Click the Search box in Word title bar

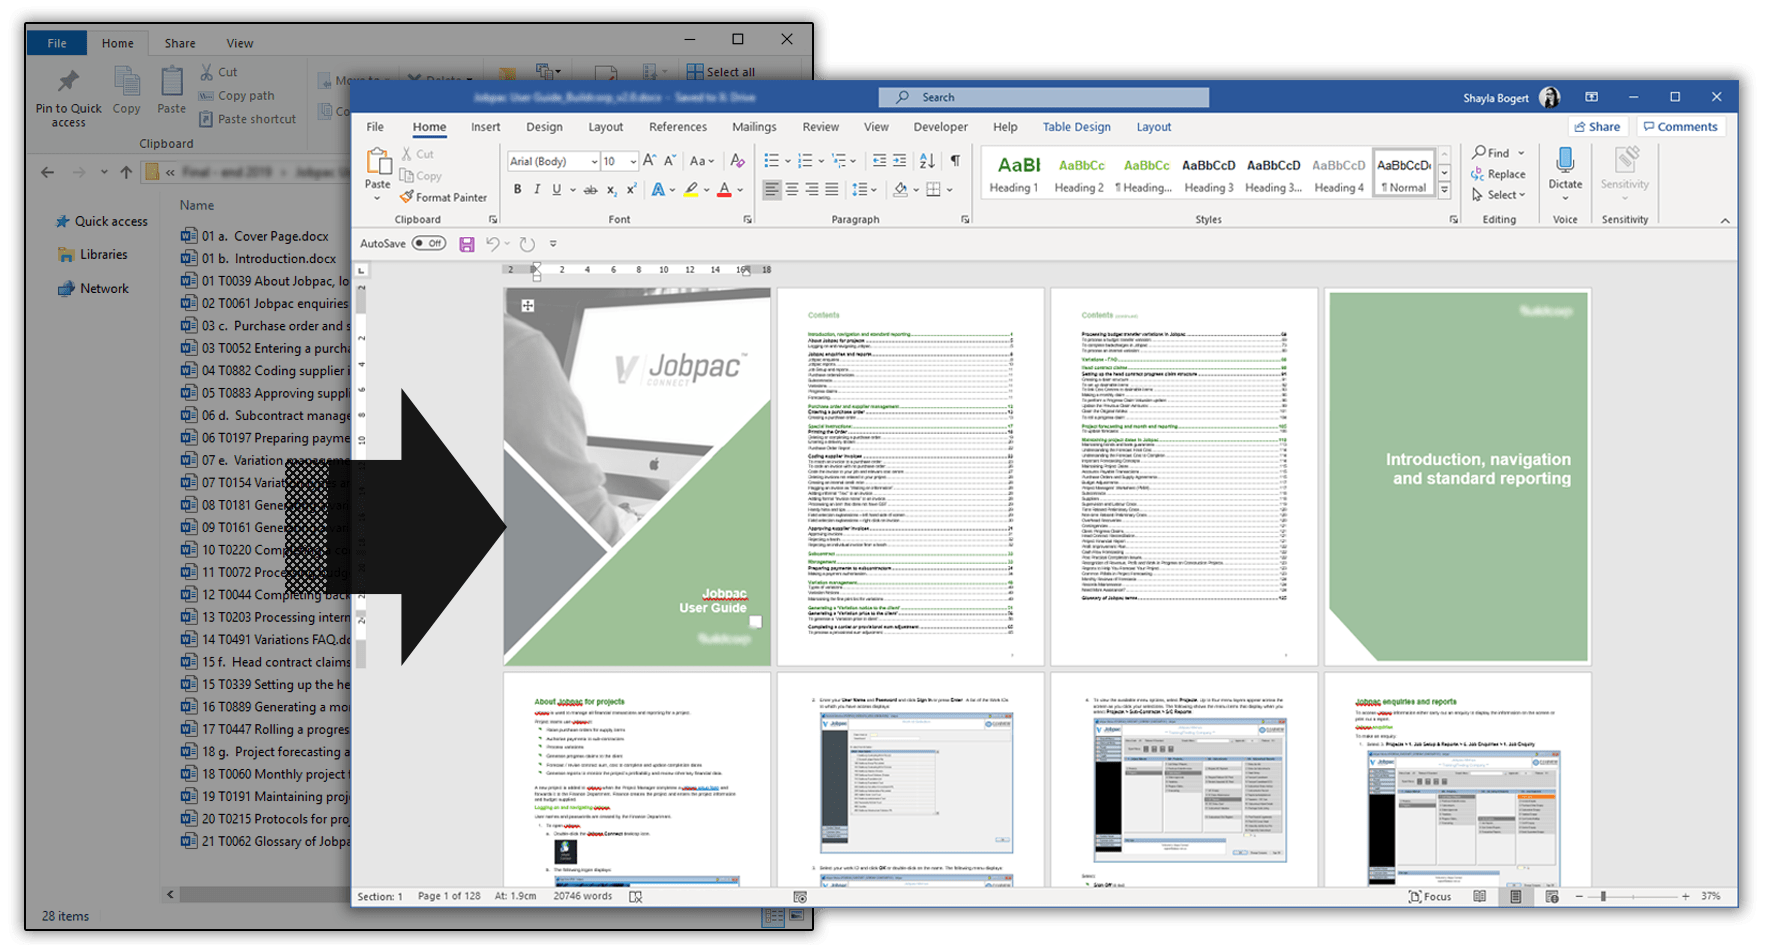[1043, 97]
